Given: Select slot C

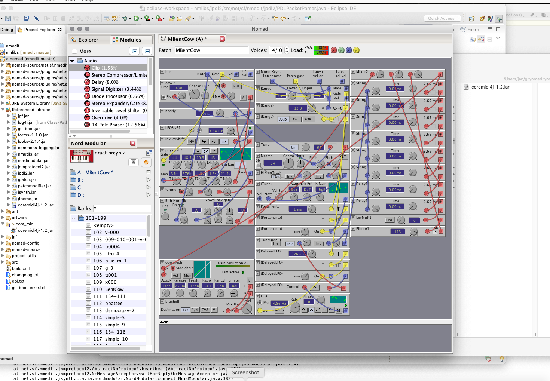Looking at the screenshot, I should click(74, 187).
